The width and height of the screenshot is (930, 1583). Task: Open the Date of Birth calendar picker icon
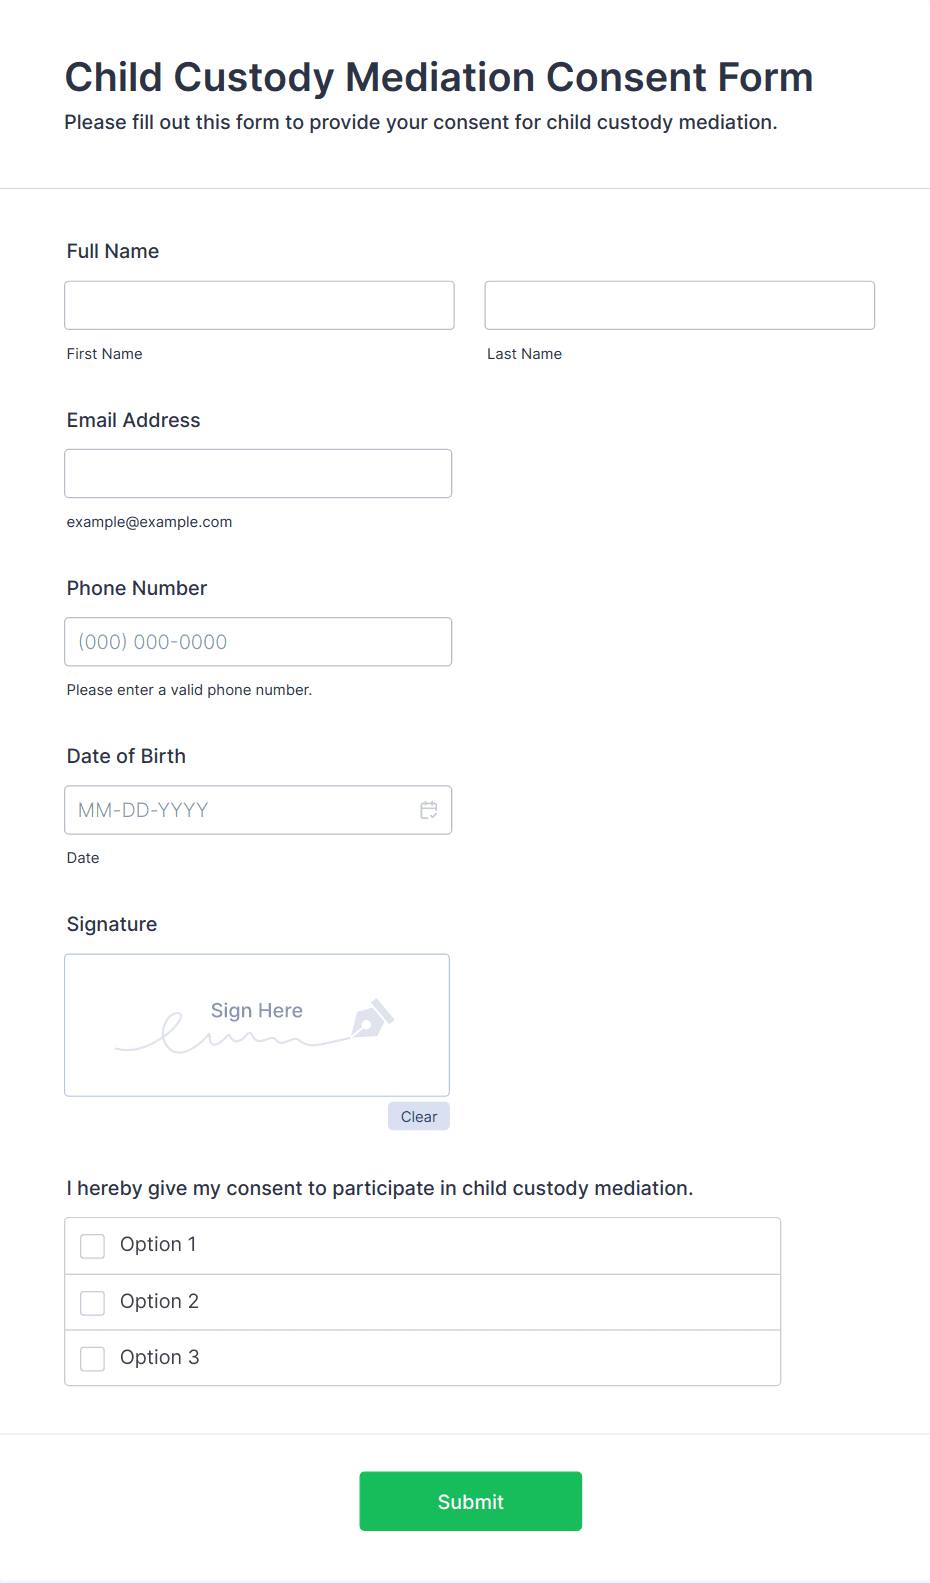(x=429, y=810)
